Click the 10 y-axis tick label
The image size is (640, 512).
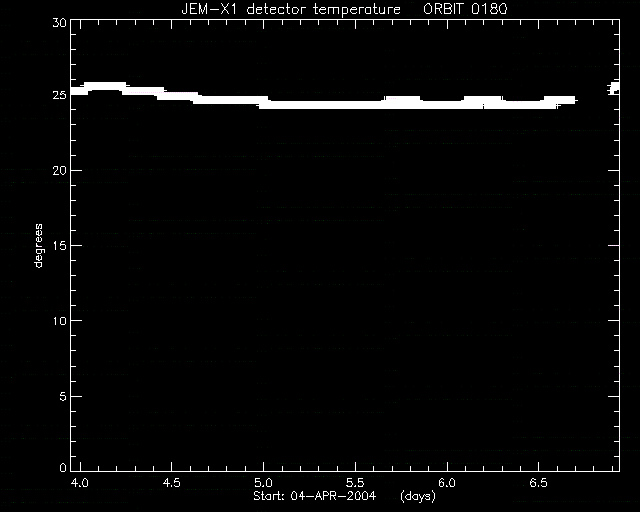point(60,321)
